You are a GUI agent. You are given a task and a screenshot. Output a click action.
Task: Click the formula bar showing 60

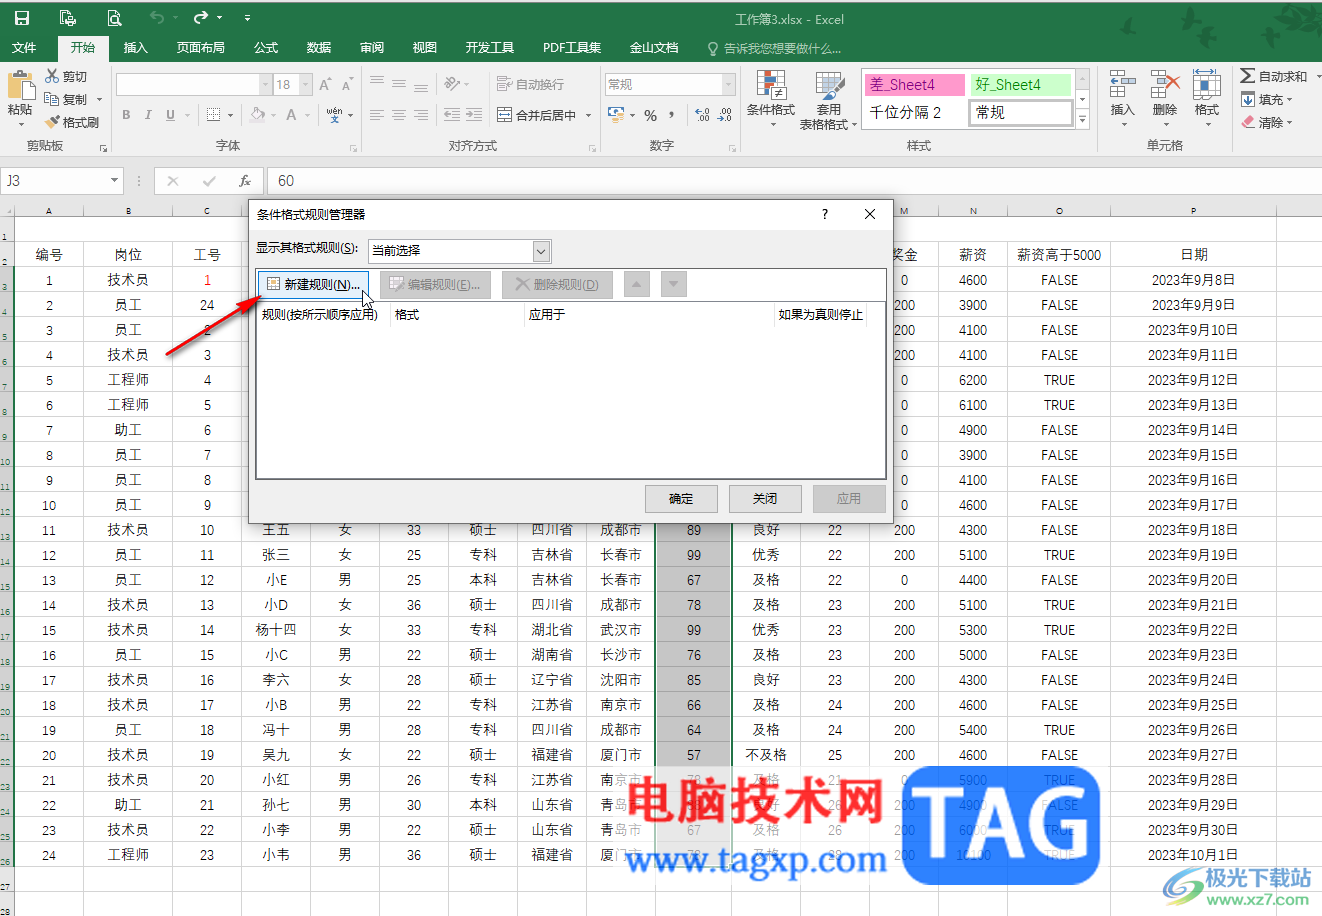click(x=792, y=181)
